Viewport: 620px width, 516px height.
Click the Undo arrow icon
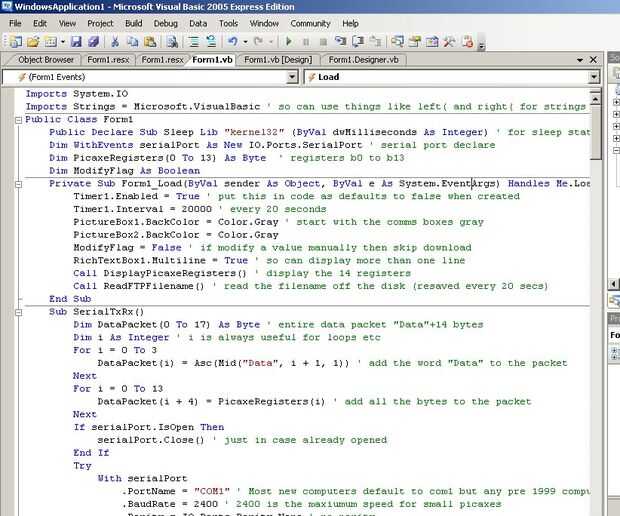[232, 41]
